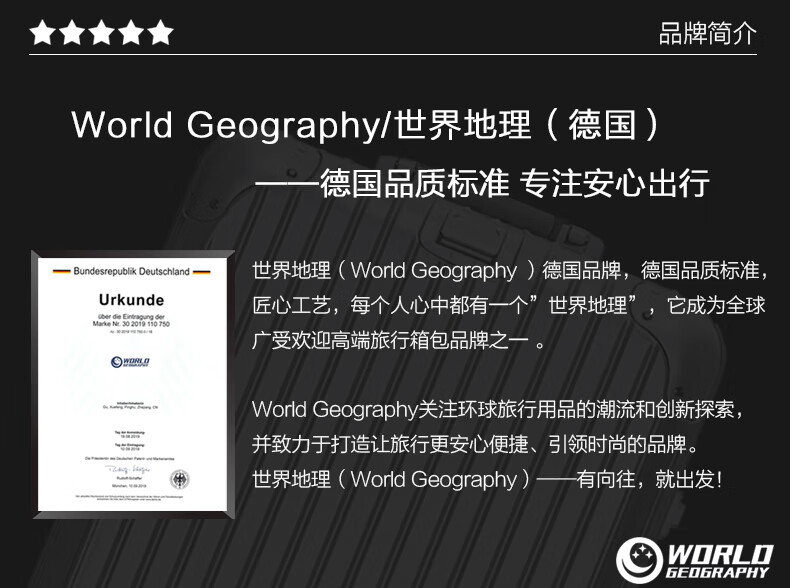The image size is (790, 588).
Task: Click the 'World Geography/世界地理（德国）' title
Action: pyautogui.click(x=366, y=124)
